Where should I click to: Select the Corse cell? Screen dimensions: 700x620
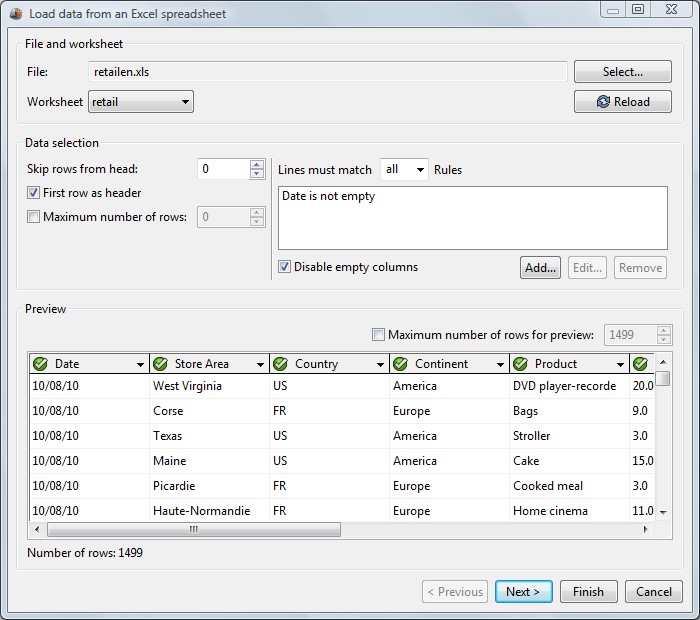coord(209,411)
